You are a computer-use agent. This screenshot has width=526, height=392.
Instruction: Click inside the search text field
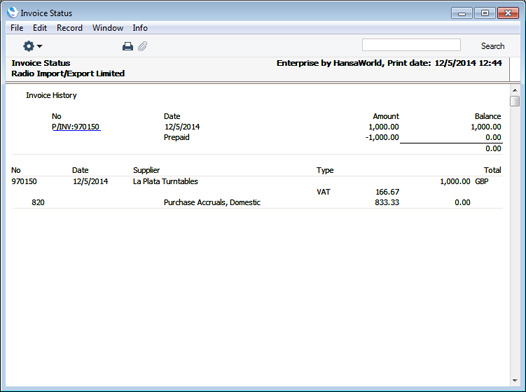tap(411, 45)
